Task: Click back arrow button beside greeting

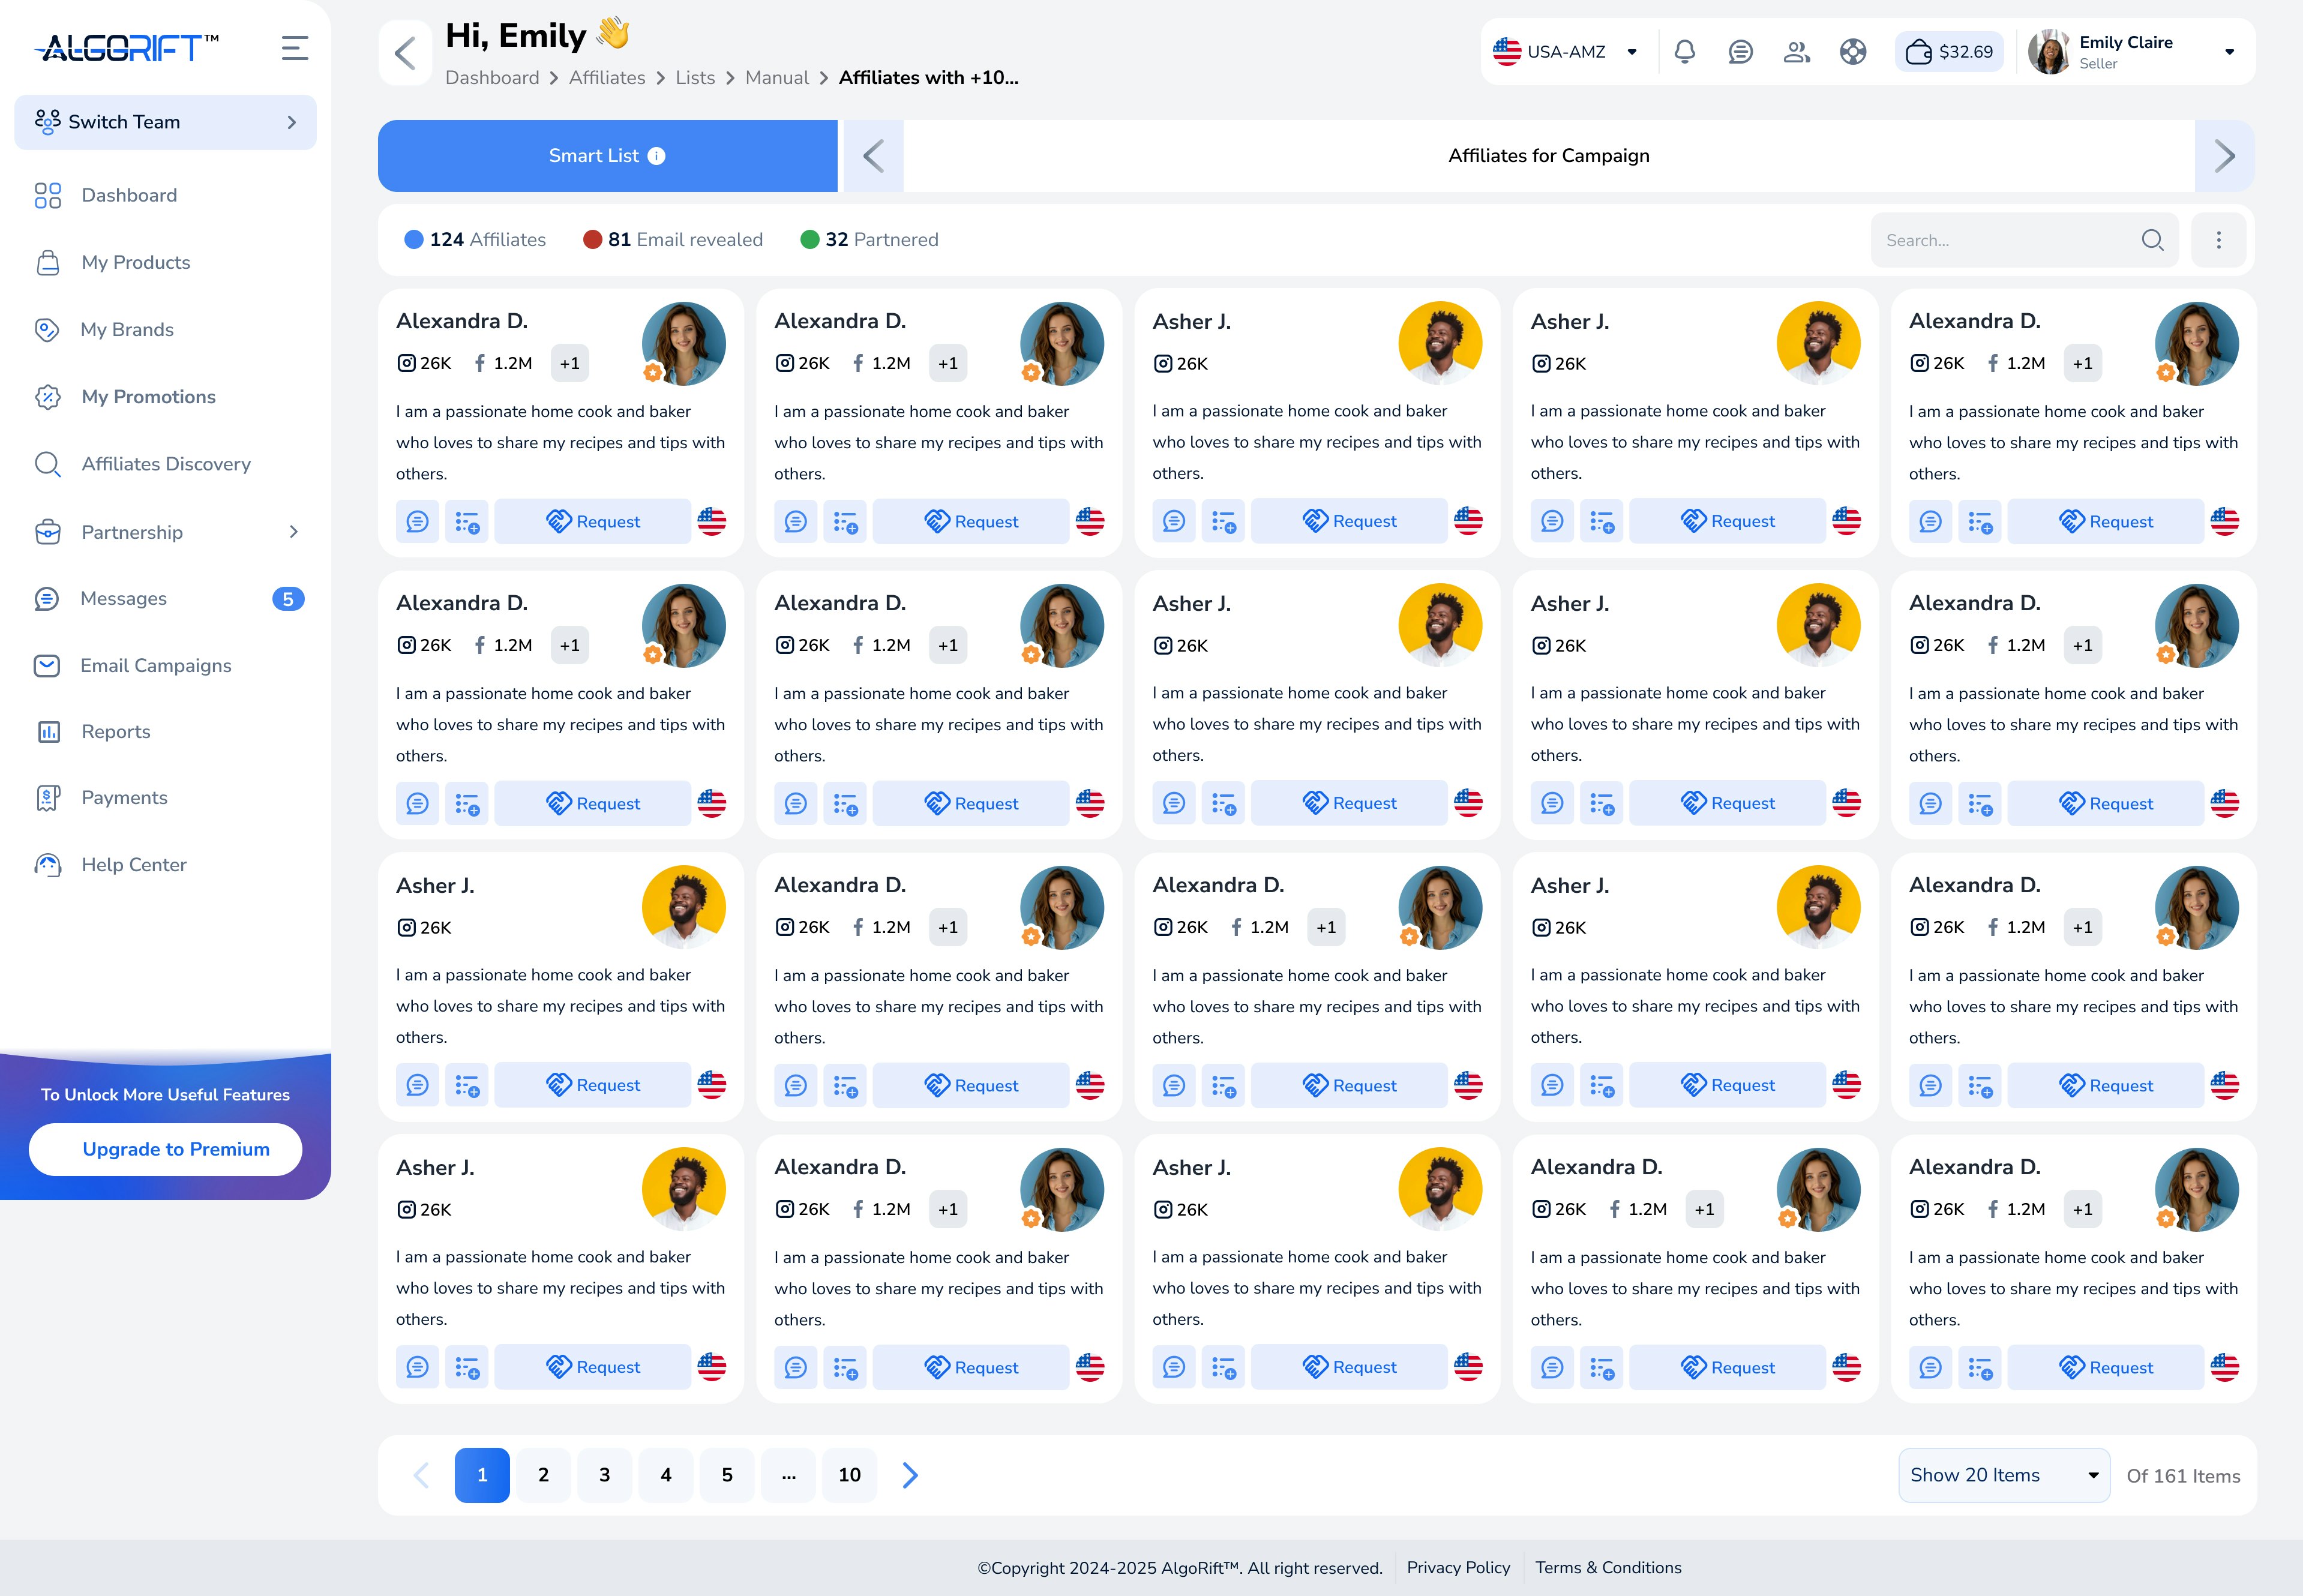Action: point(405,53)
